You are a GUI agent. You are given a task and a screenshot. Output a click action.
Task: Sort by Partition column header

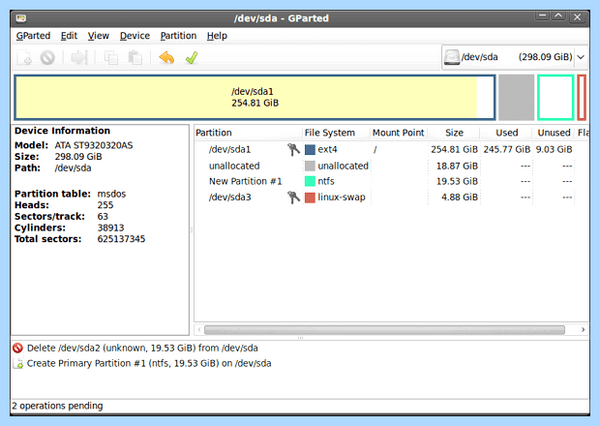coord(248,133)
